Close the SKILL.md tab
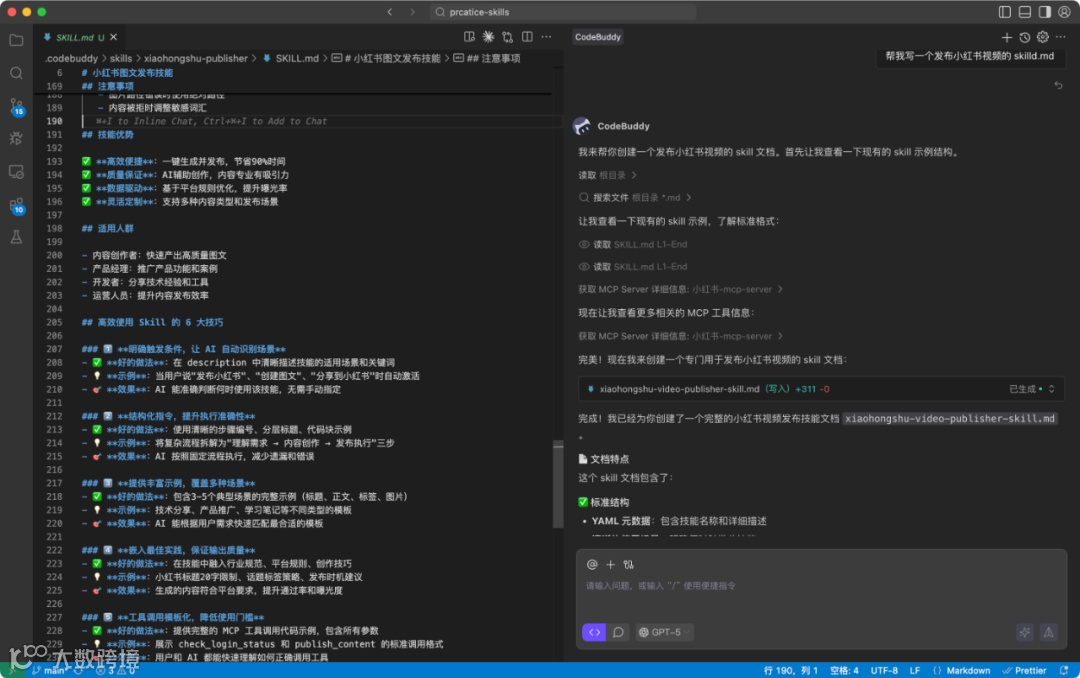1080x678 pixels. [x=114, y=37]
